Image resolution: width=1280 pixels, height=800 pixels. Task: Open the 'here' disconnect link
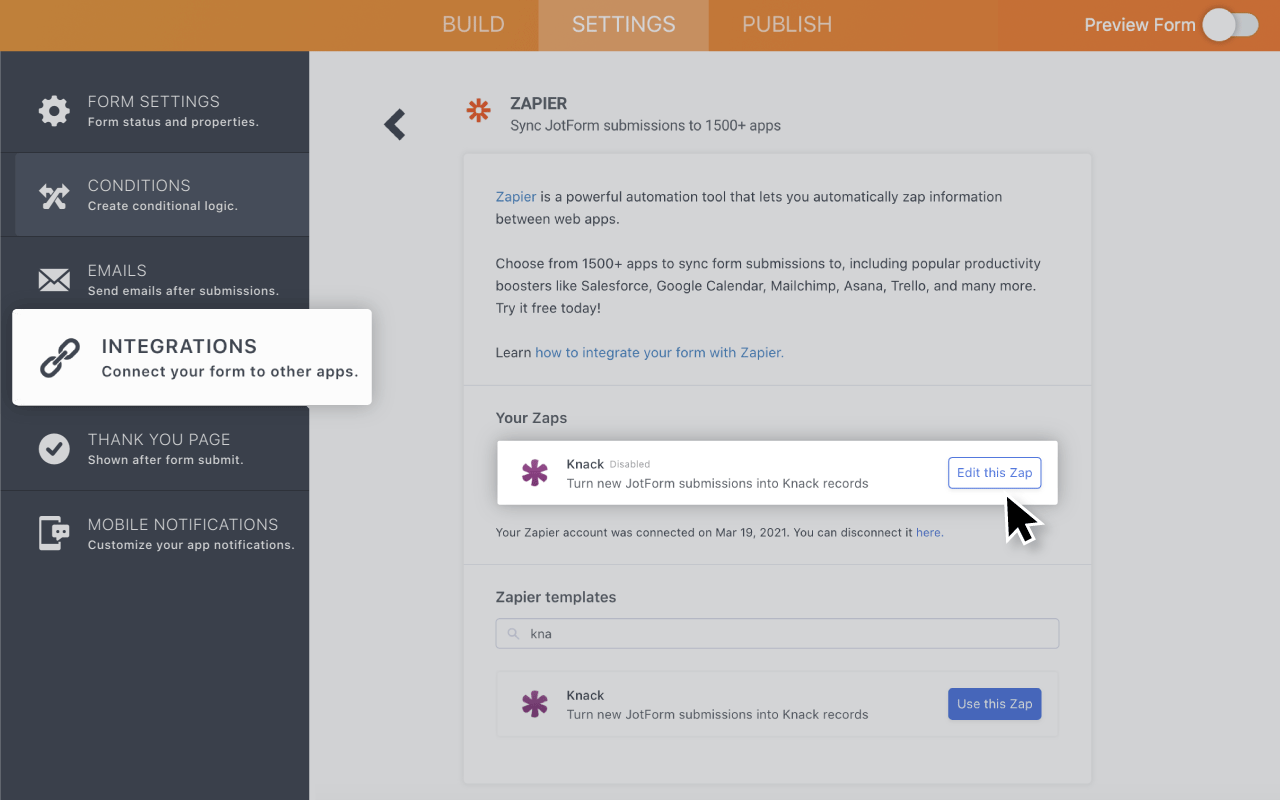tap(928, 532)
